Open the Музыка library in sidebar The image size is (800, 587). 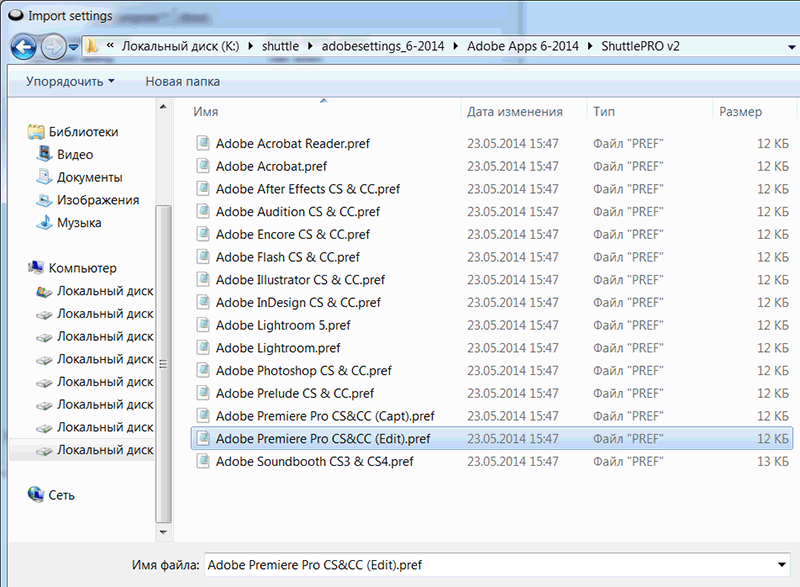point(78,223)
